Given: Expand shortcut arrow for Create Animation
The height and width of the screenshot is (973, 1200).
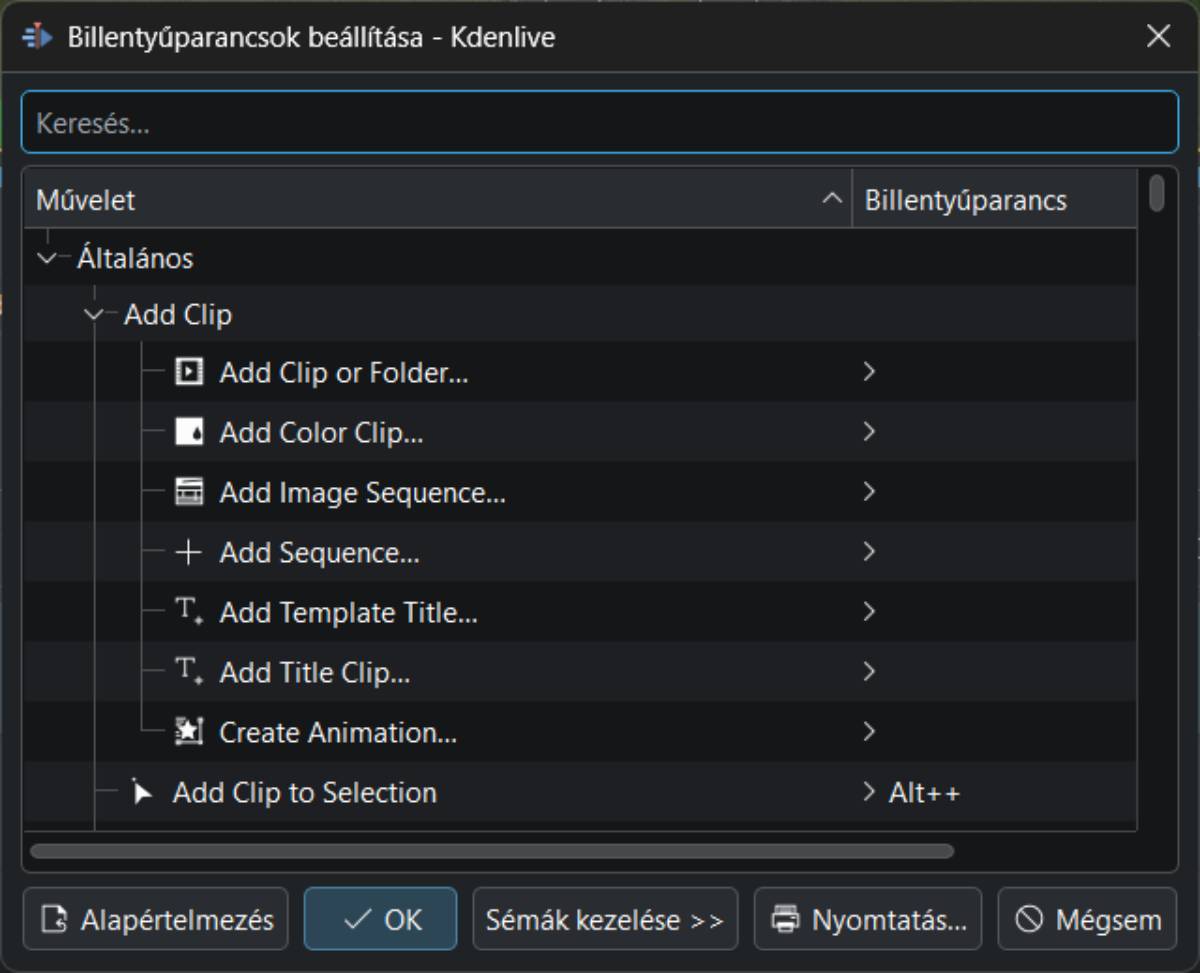Looking at the screenshot, I should [x=868, y=732].
